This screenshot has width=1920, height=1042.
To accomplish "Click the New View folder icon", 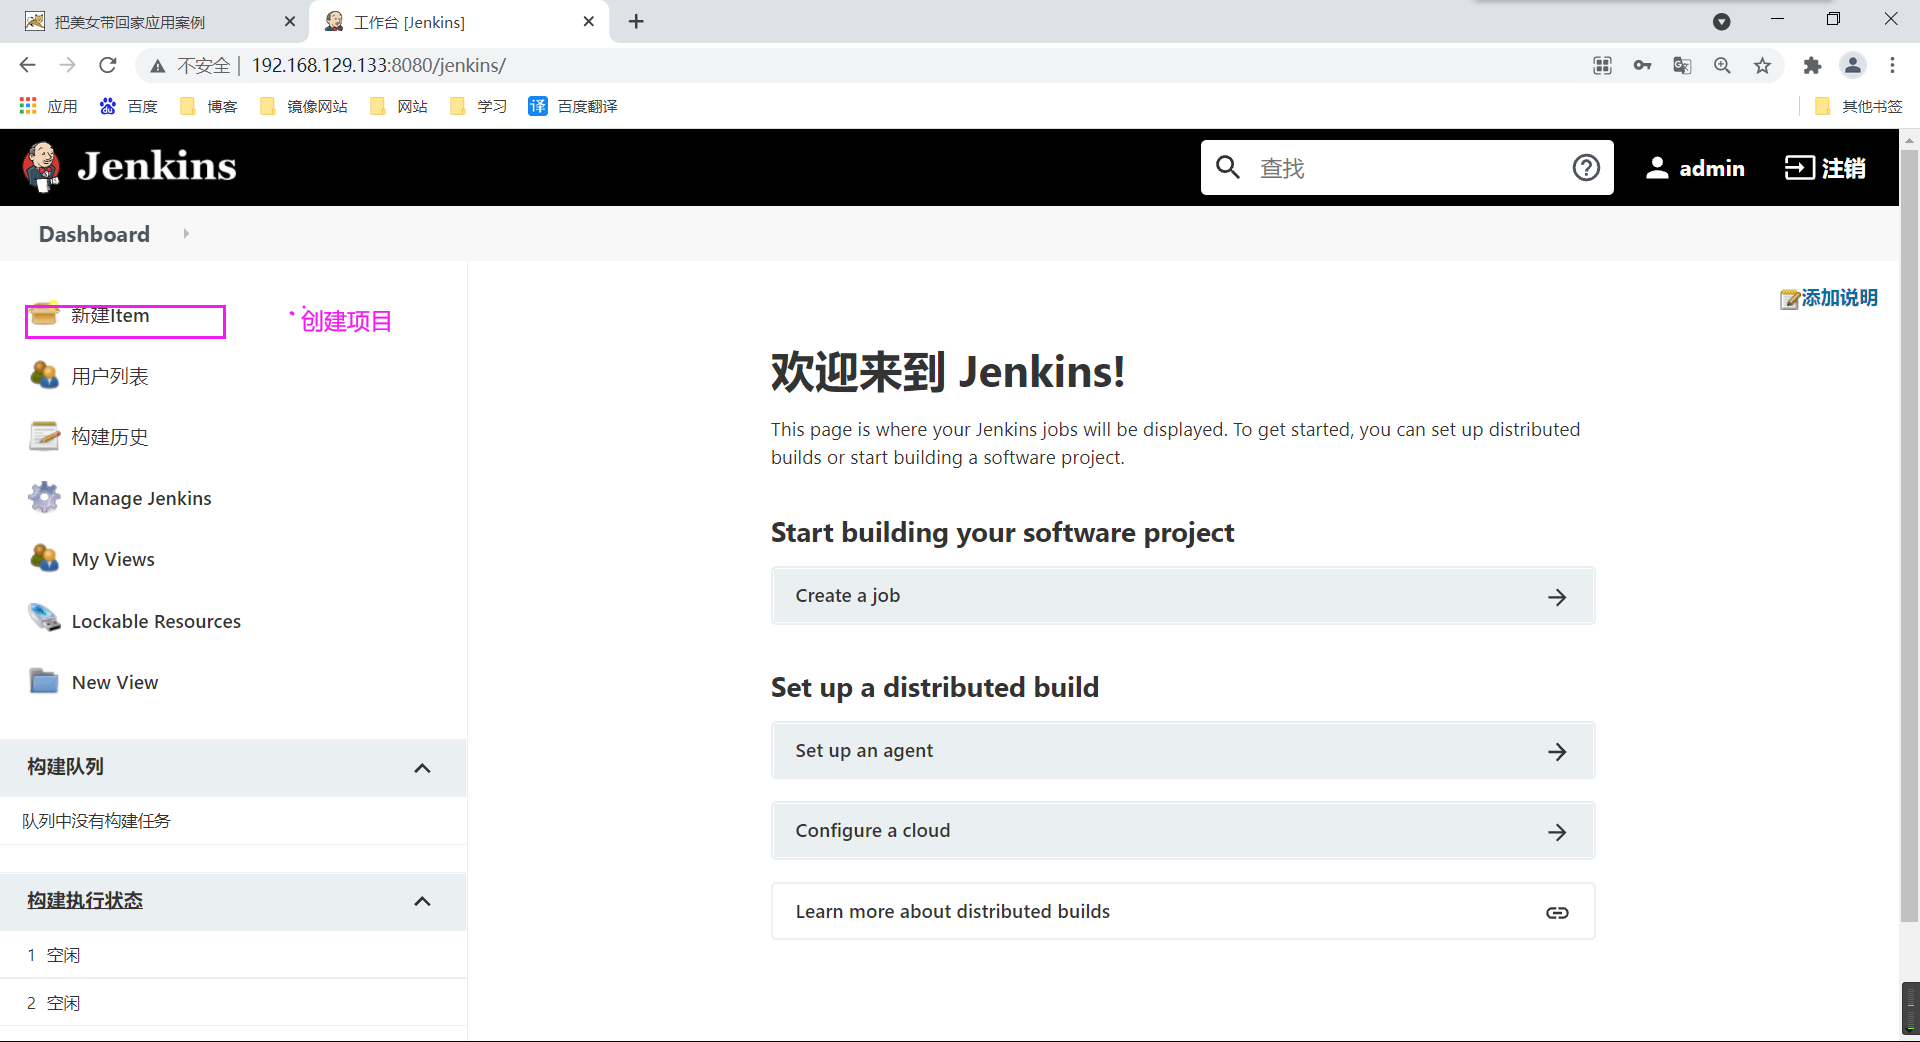I will [44, 681].
